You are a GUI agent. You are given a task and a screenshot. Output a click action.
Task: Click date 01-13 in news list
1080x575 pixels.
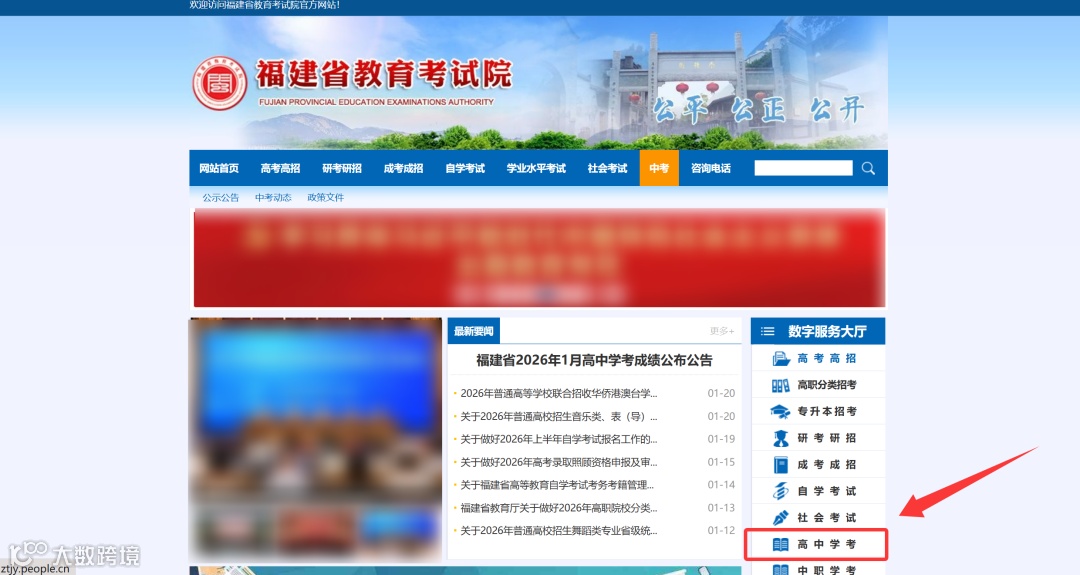click(x=721, y=508)
